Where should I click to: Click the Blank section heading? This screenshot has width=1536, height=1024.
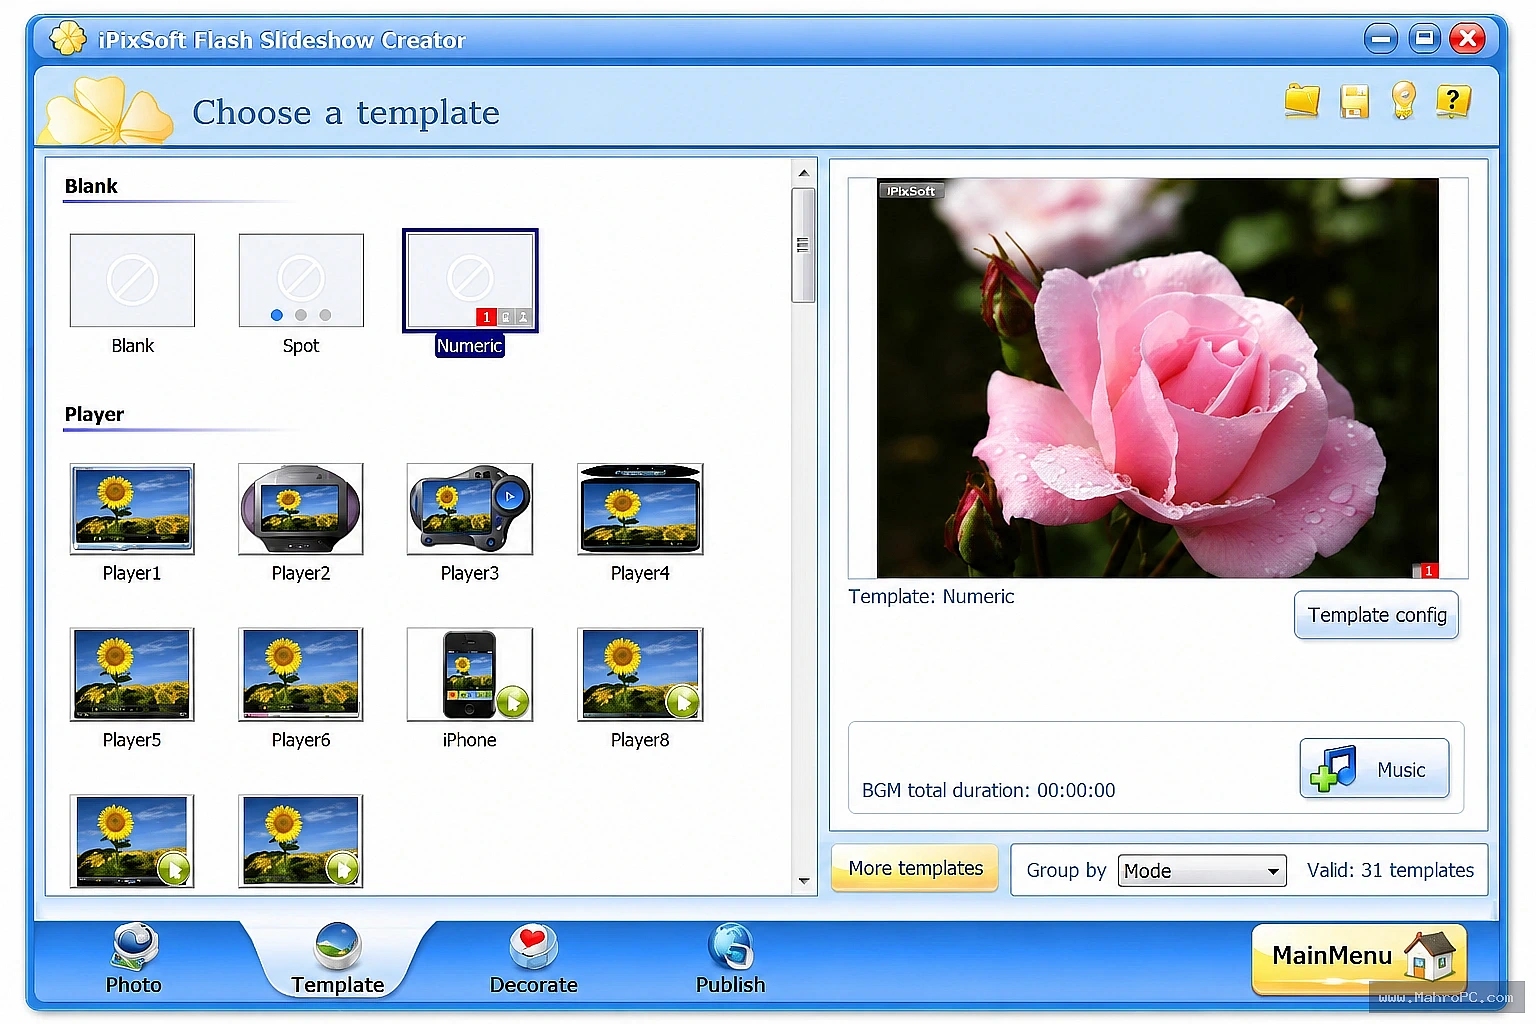(x=91, y=186)
